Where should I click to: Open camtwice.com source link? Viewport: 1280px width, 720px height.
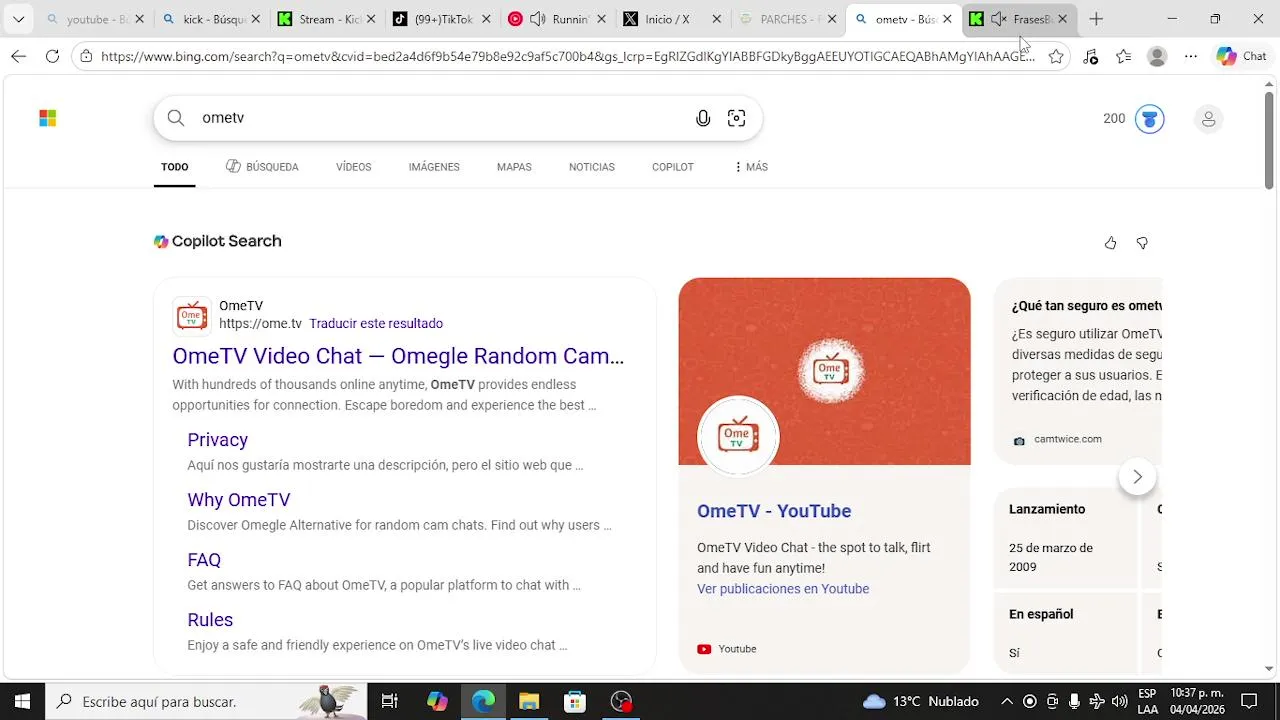point(1068,439)
